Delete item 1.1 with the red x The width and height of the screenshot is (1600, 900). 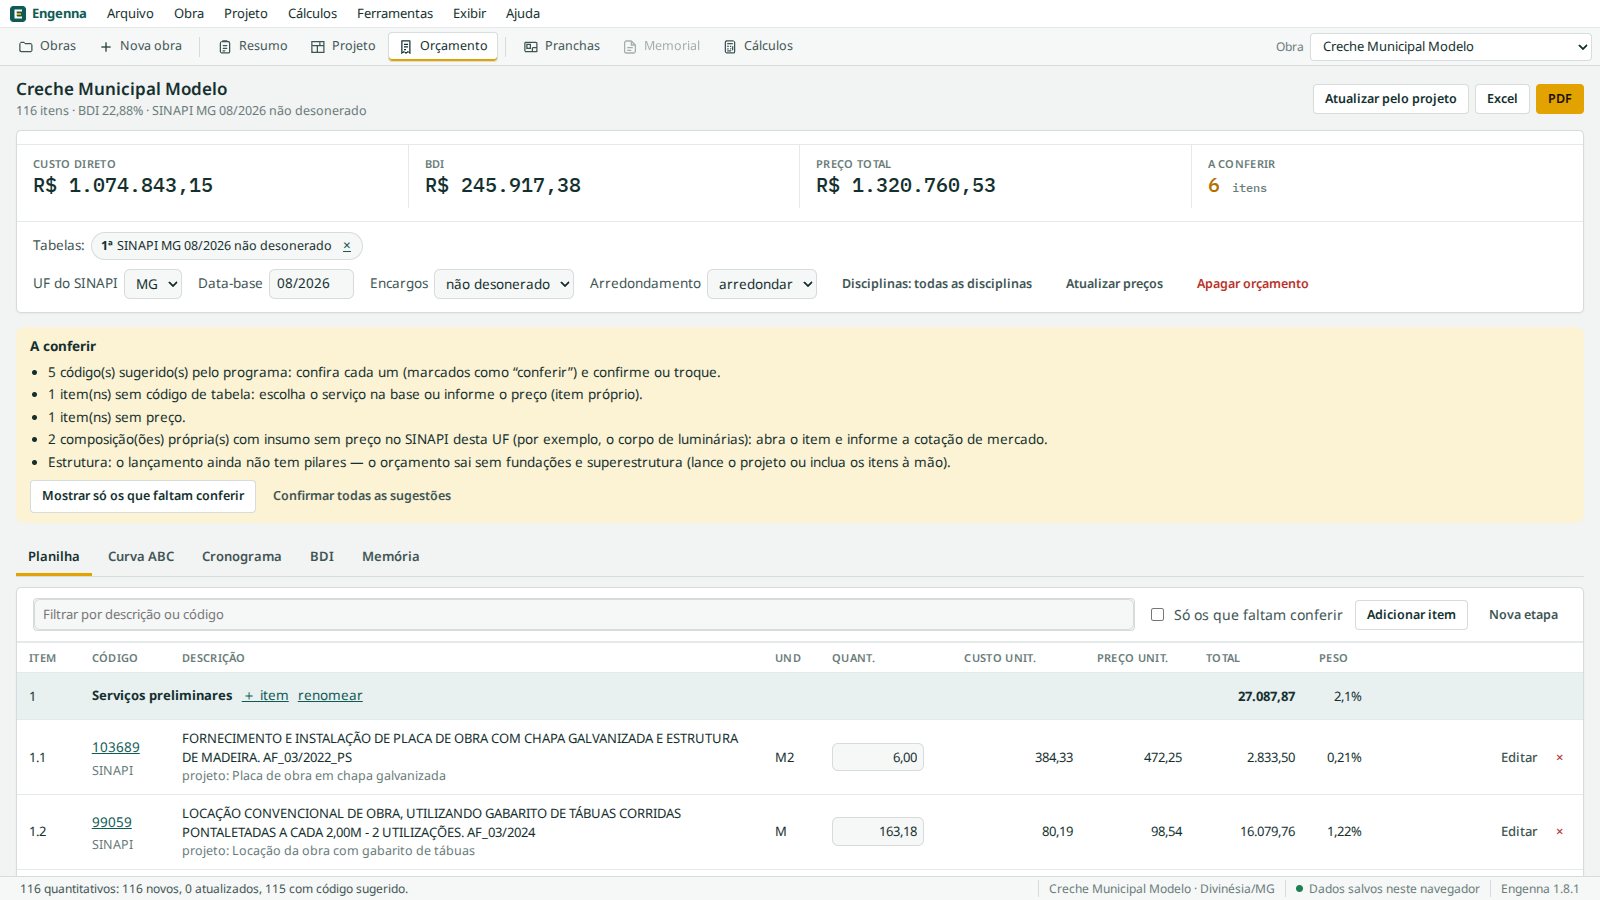tap(1559, 758)
